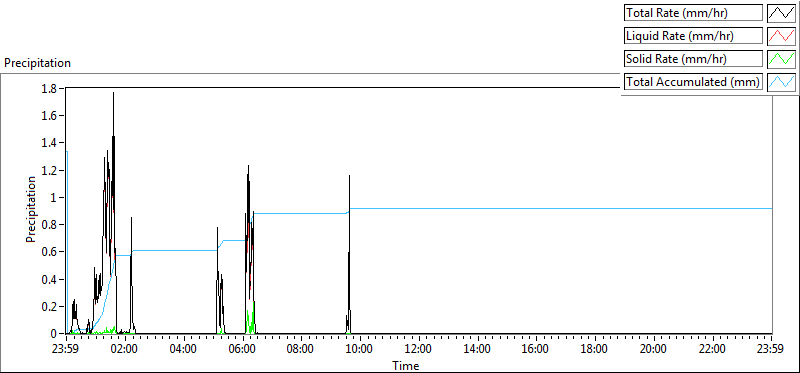Click the Total Rate black line-style icon
Viewport: 800px width, 373px height.
click(x=781, y=12)
